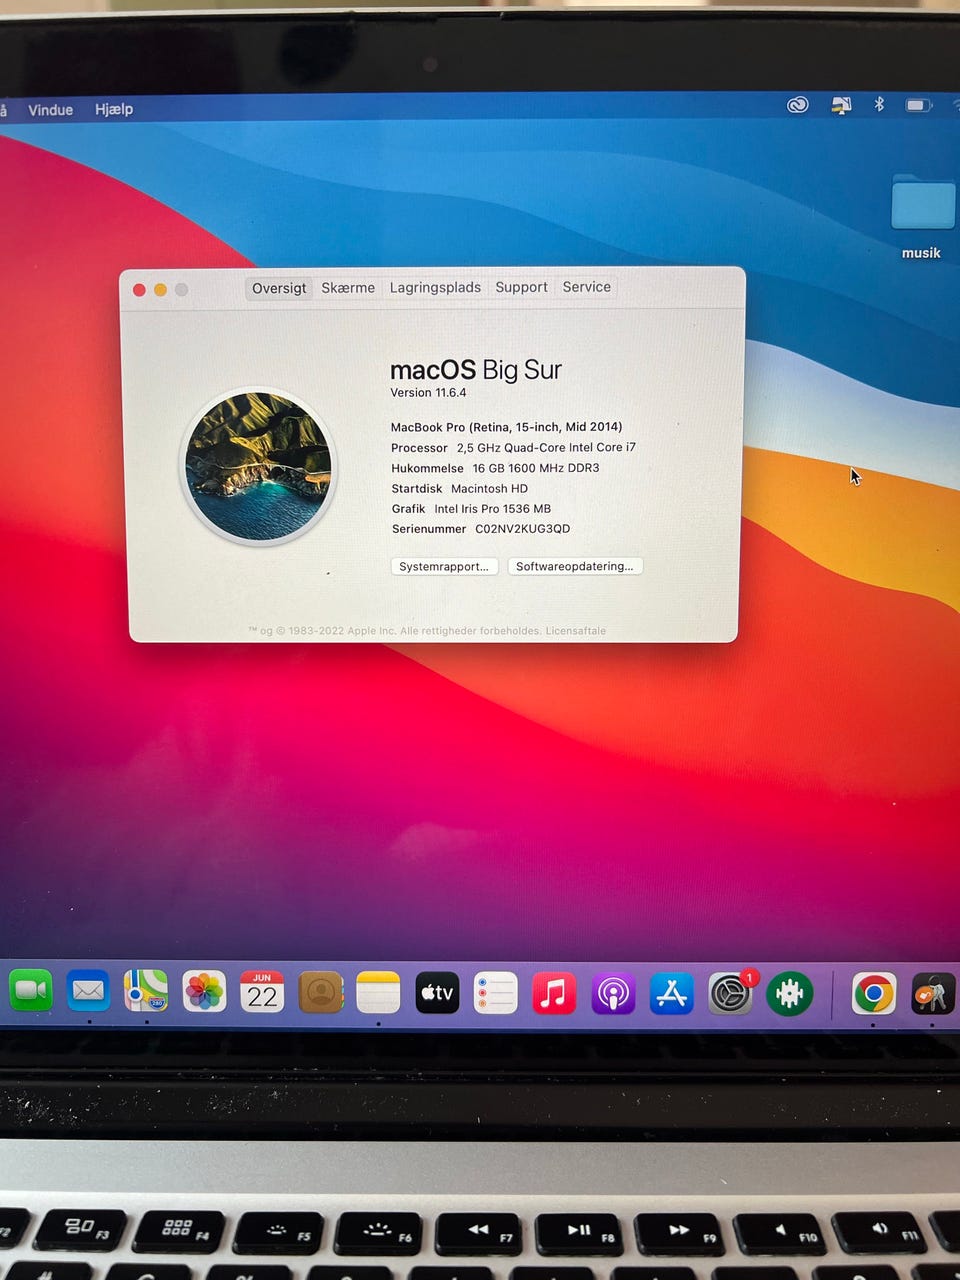Click the macOS Big Sur heading
This screenshot has height=1280, width=960.
coord(476,370)
